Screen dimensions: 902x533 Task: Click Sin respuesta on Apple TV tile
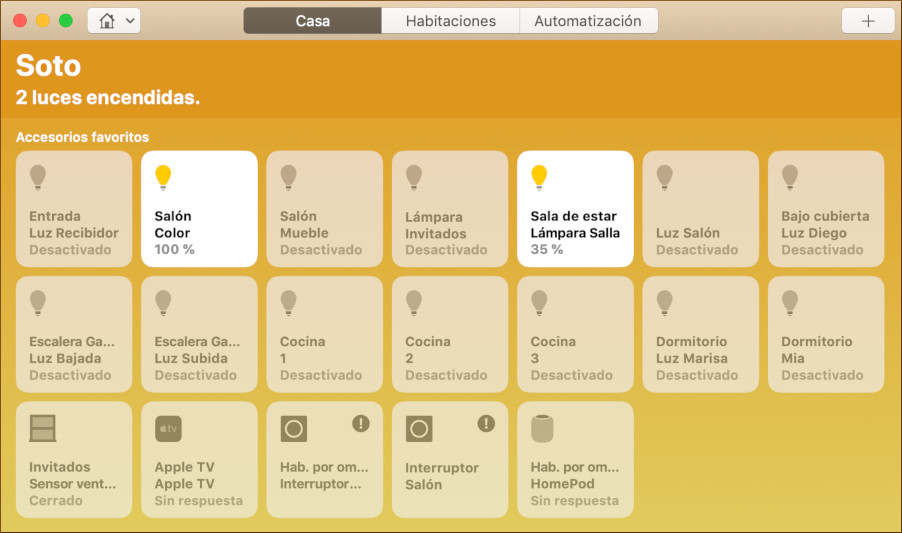198,500
